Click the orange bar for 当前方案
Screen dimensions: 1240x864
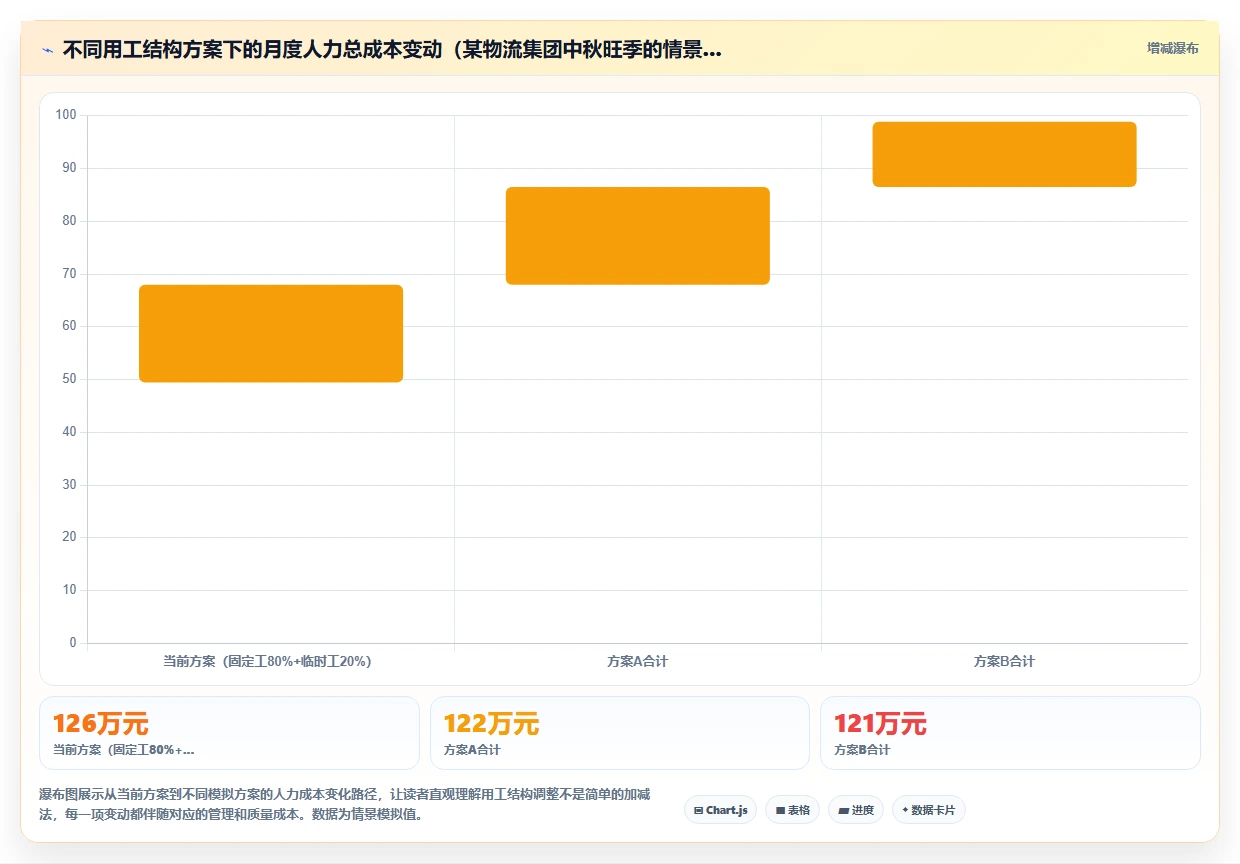click(271, 333)
